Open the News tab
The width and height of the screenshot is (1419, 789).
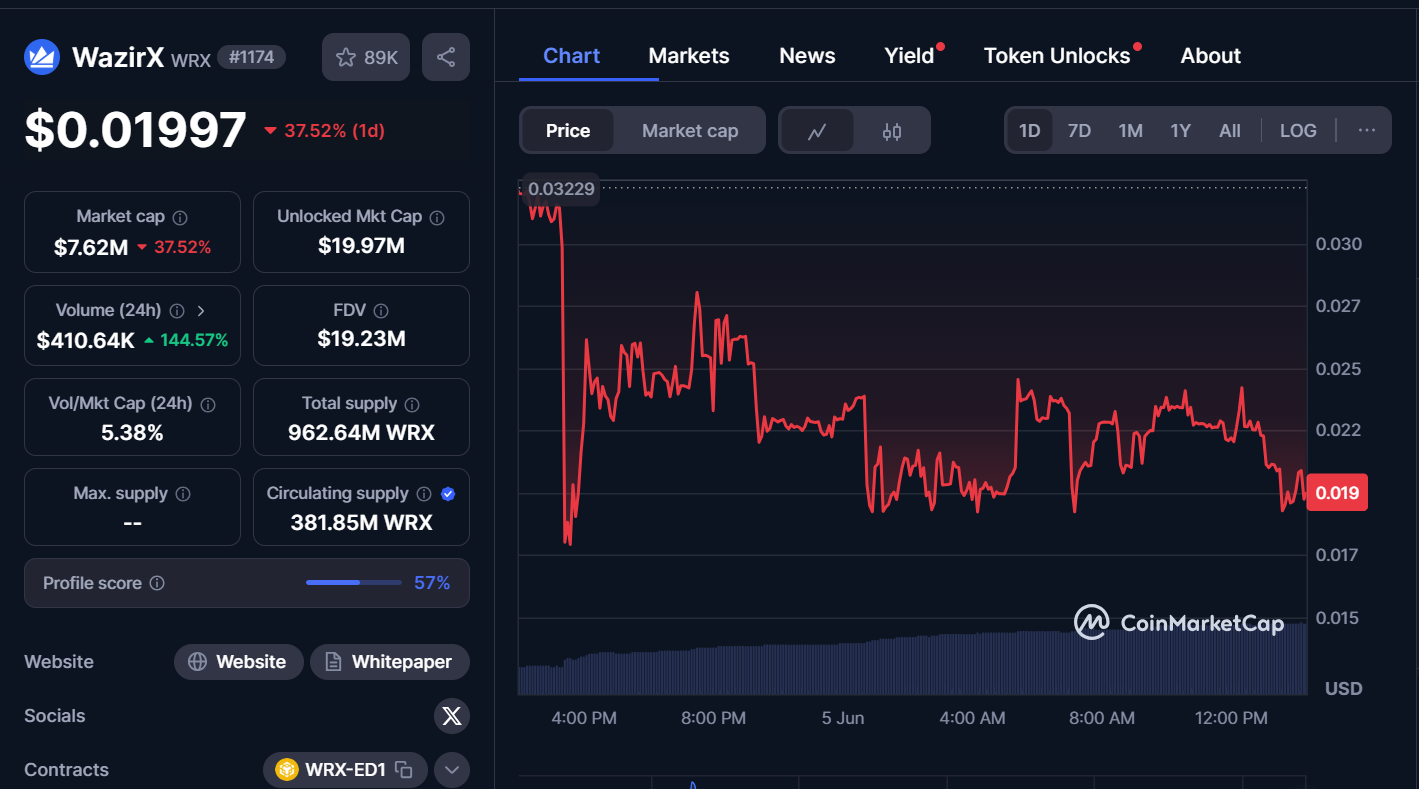[x=807, y=56]
